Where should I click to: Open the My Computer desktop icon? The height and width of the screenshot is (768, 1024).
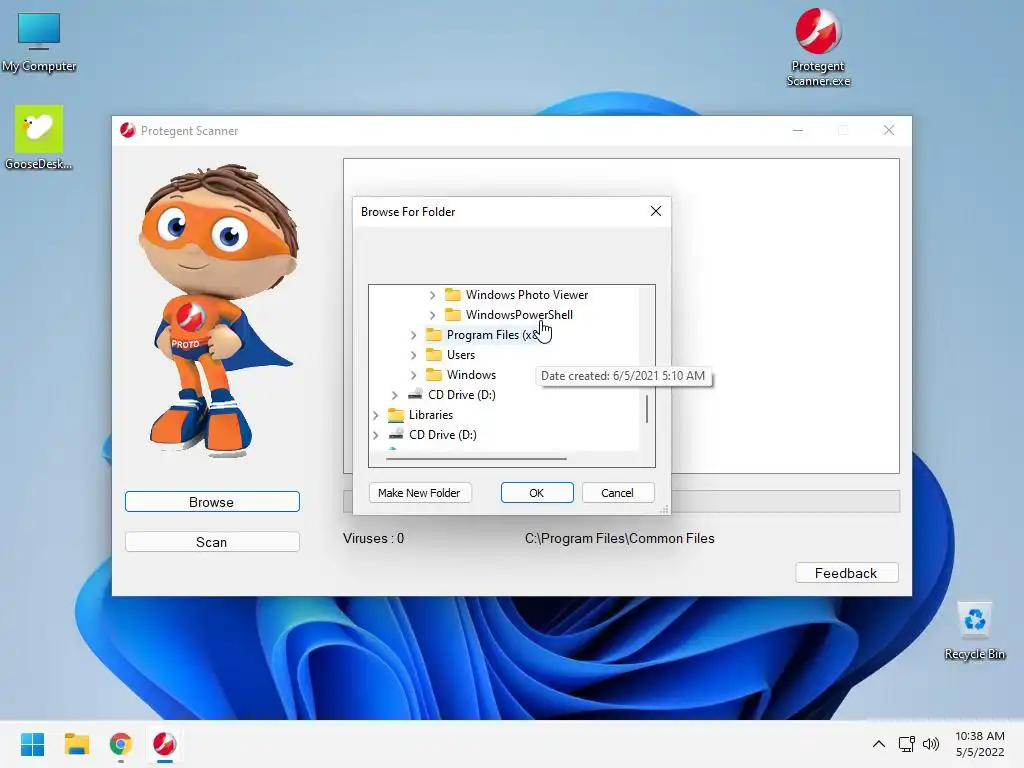39,42
